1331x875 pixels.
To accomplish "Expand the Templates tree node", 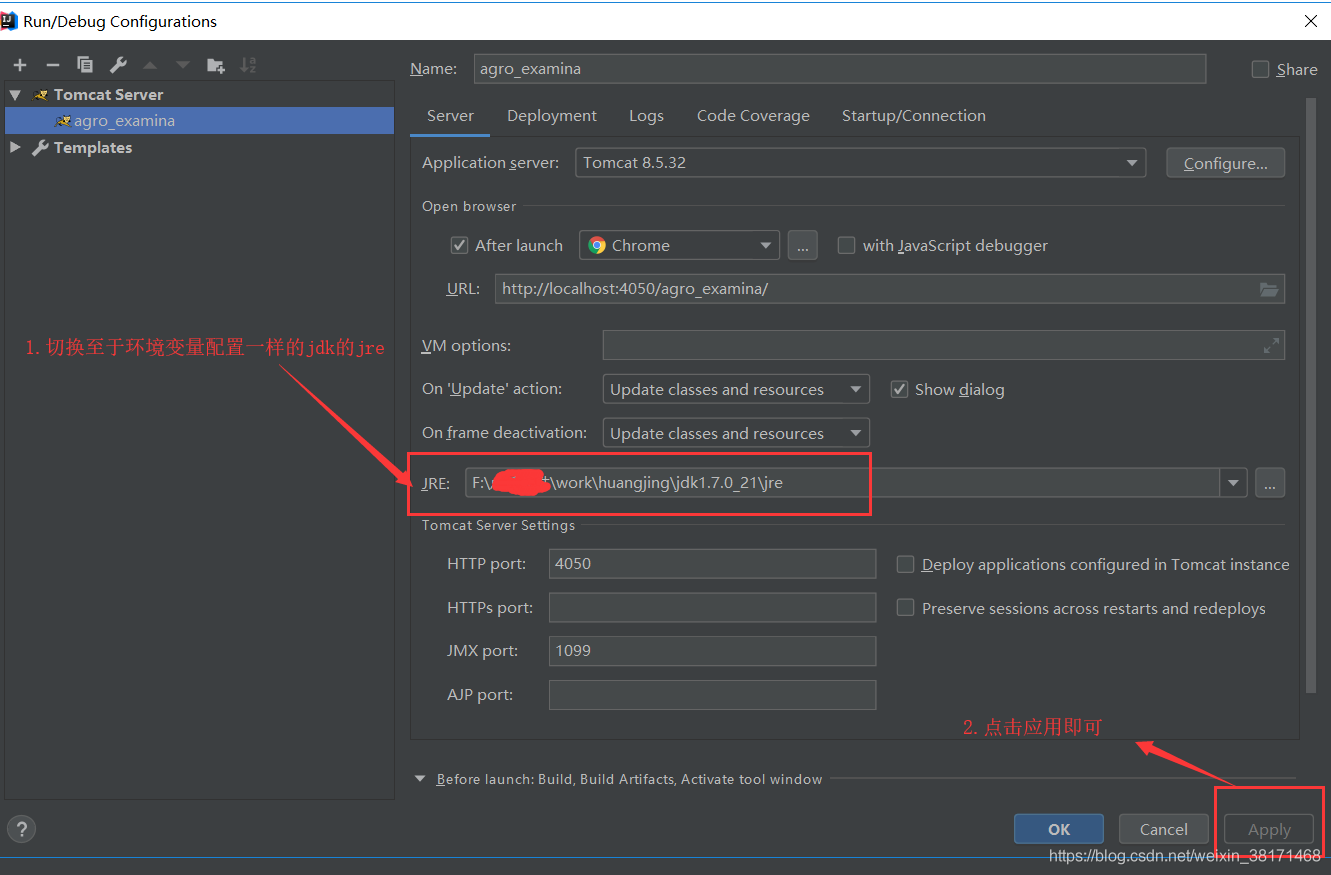I will click(x=15, y=147).
